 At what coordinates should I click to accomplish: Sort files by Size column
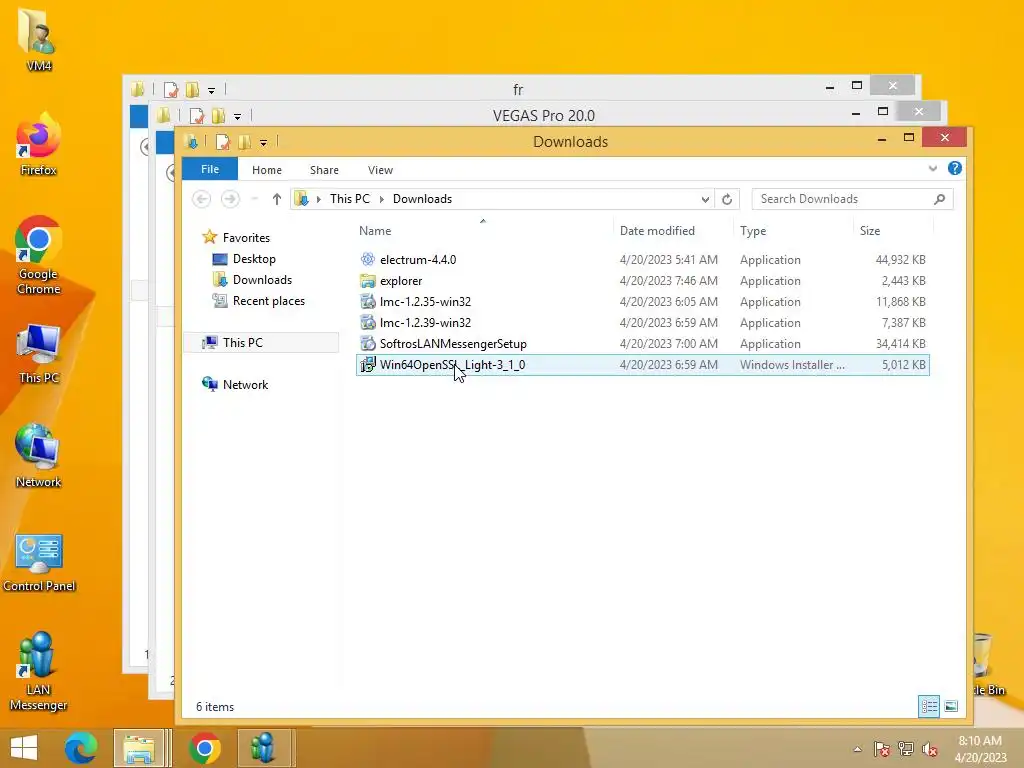893,231
